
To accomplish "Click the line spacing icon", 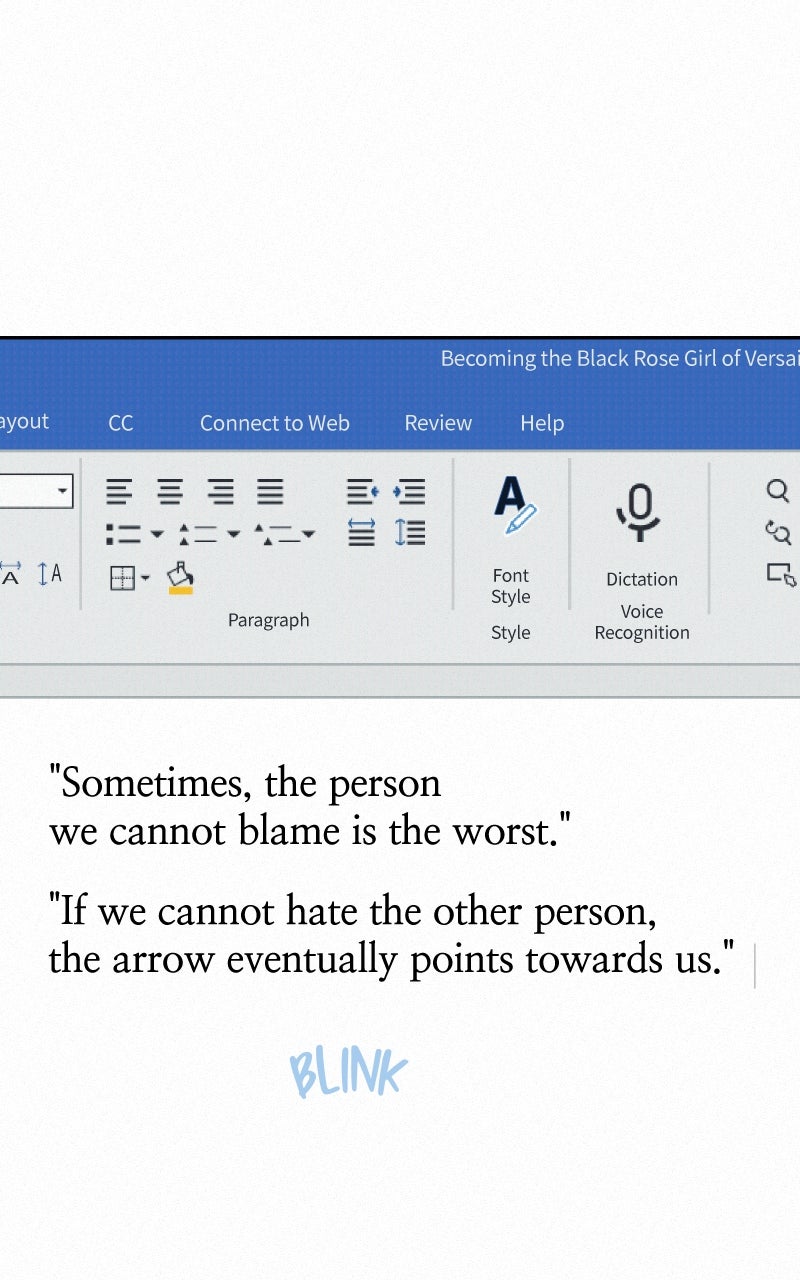I will (409, 532).
